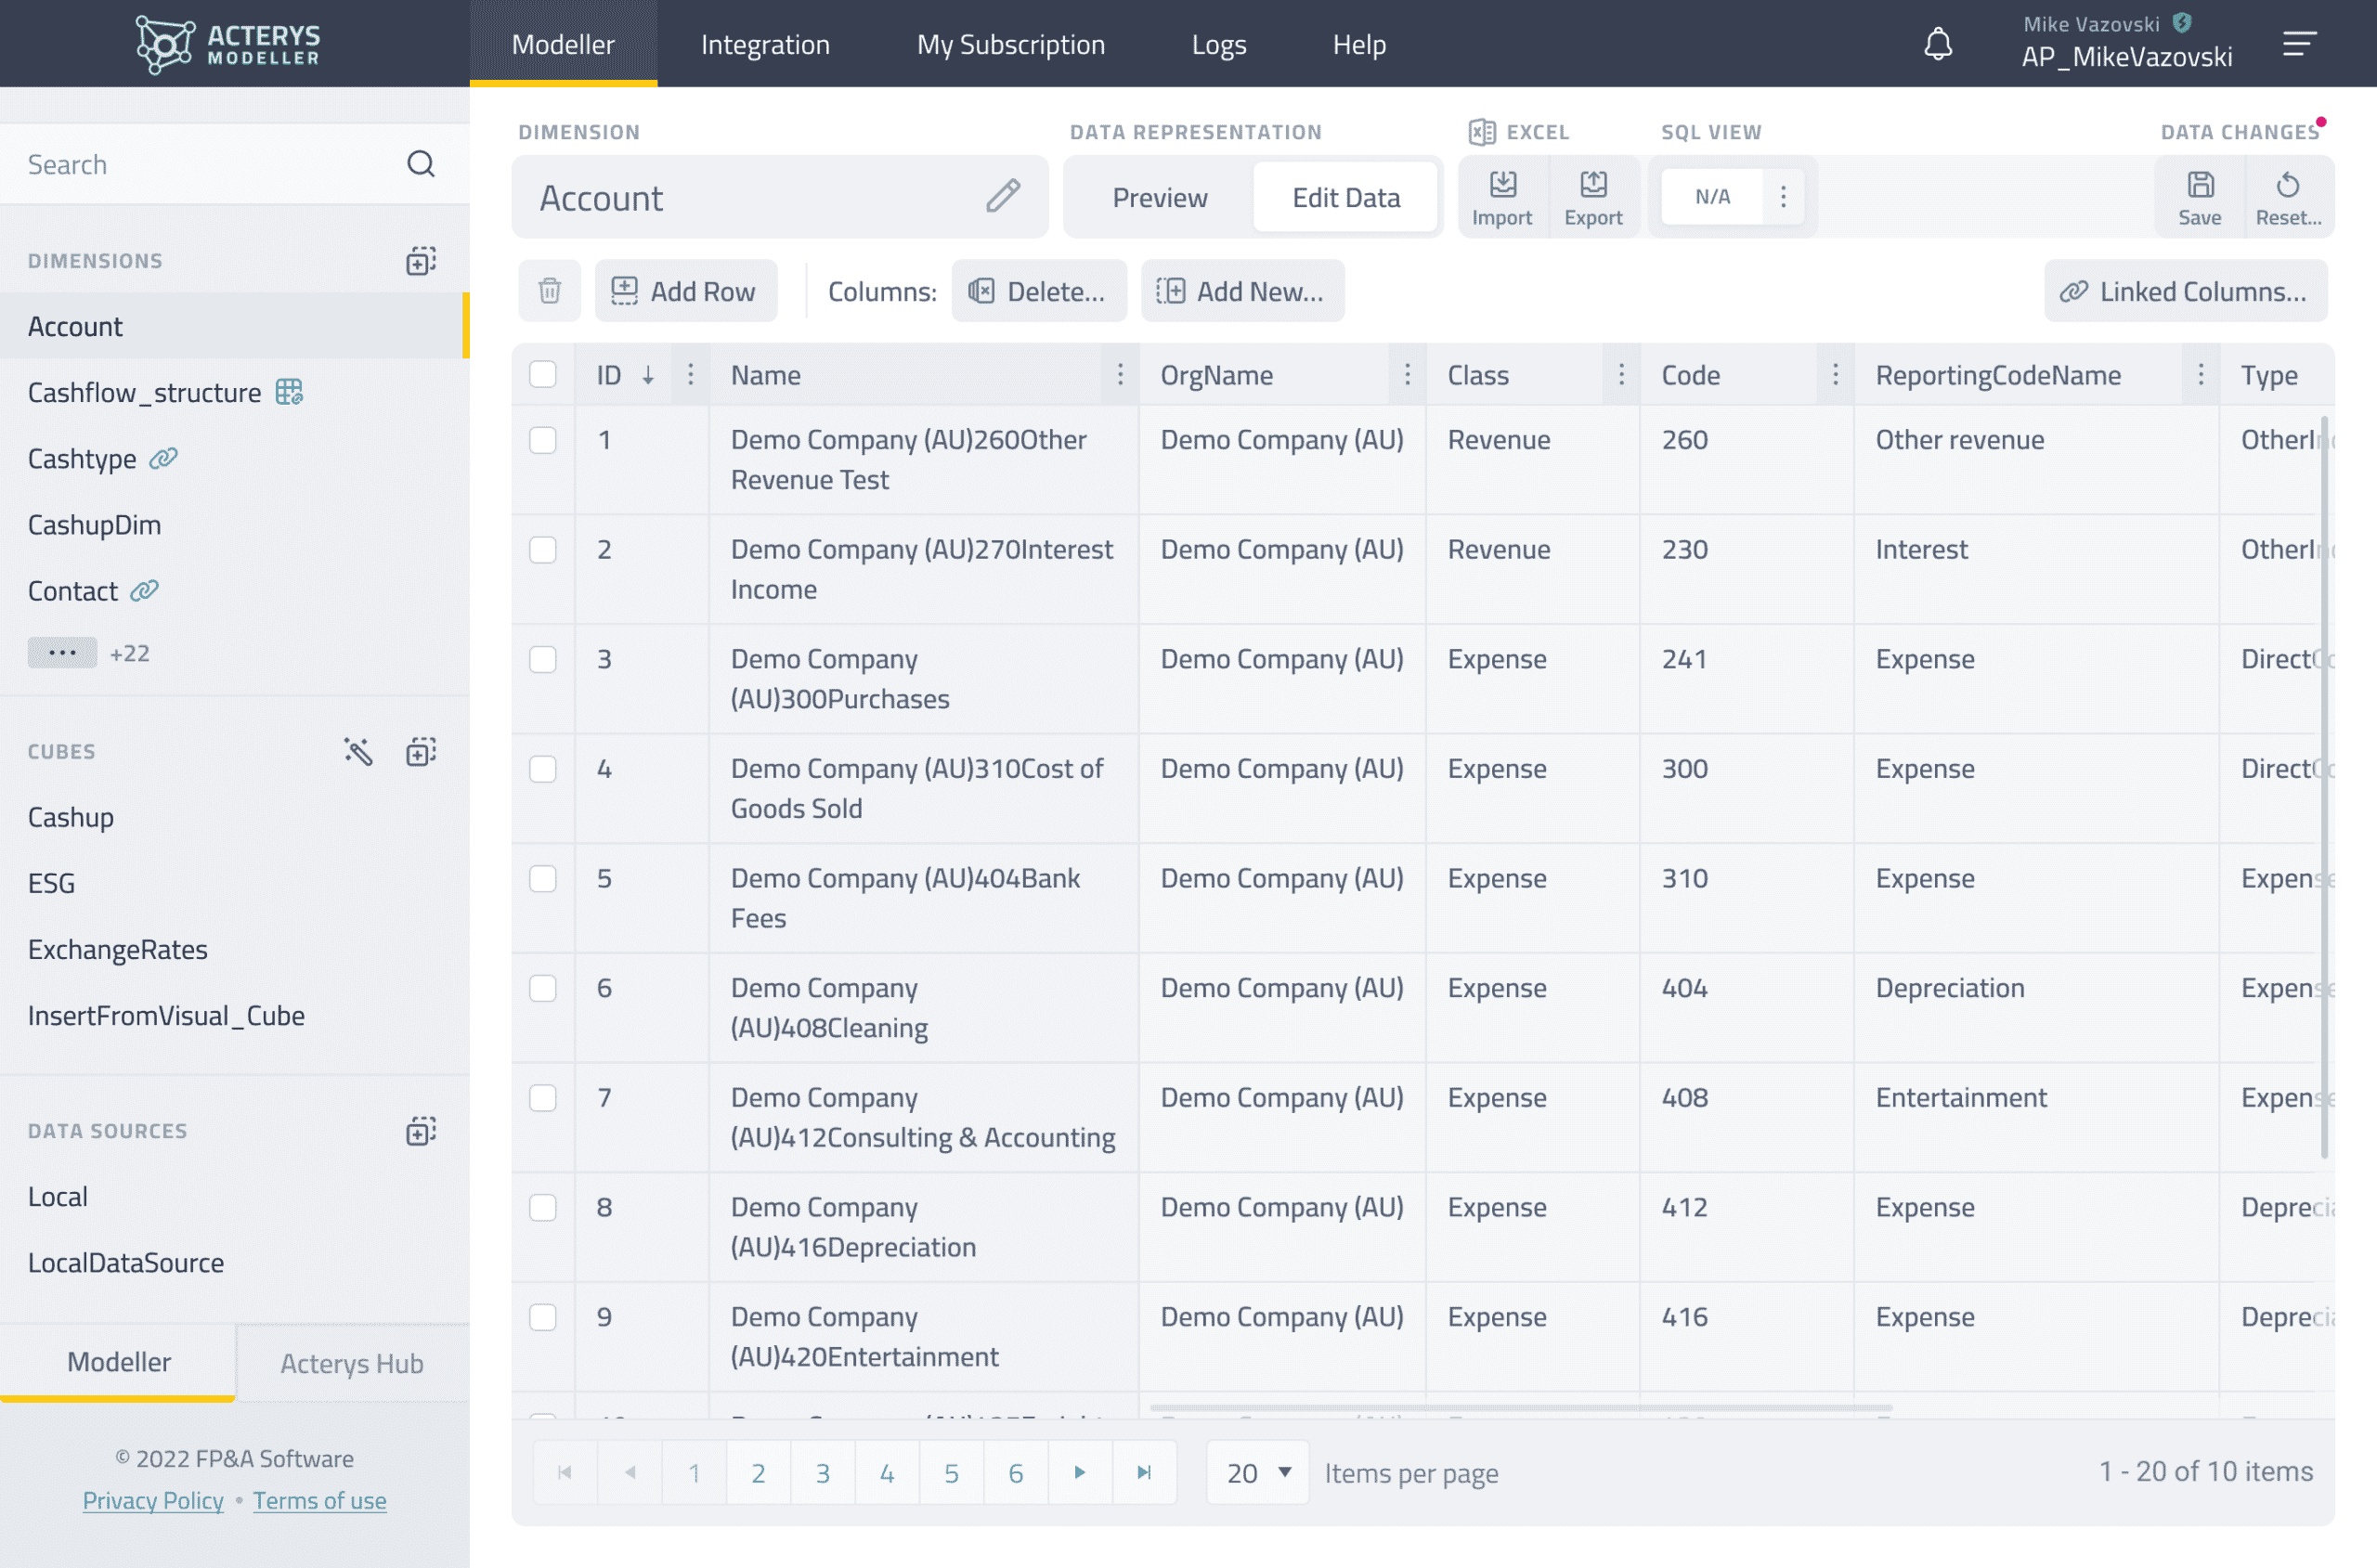Click the Linked Columns button
The image size is (2377, 1568).
2185,291
